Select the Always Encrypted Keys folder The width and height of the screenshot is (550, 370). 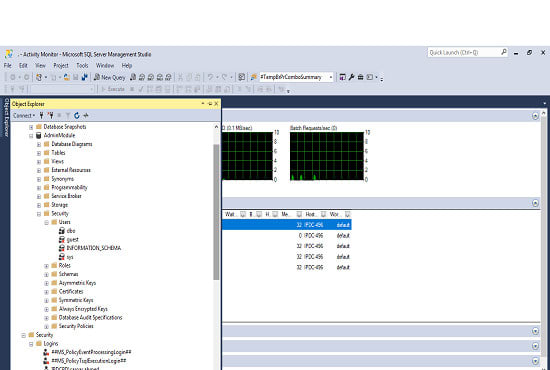coord(83,309)
